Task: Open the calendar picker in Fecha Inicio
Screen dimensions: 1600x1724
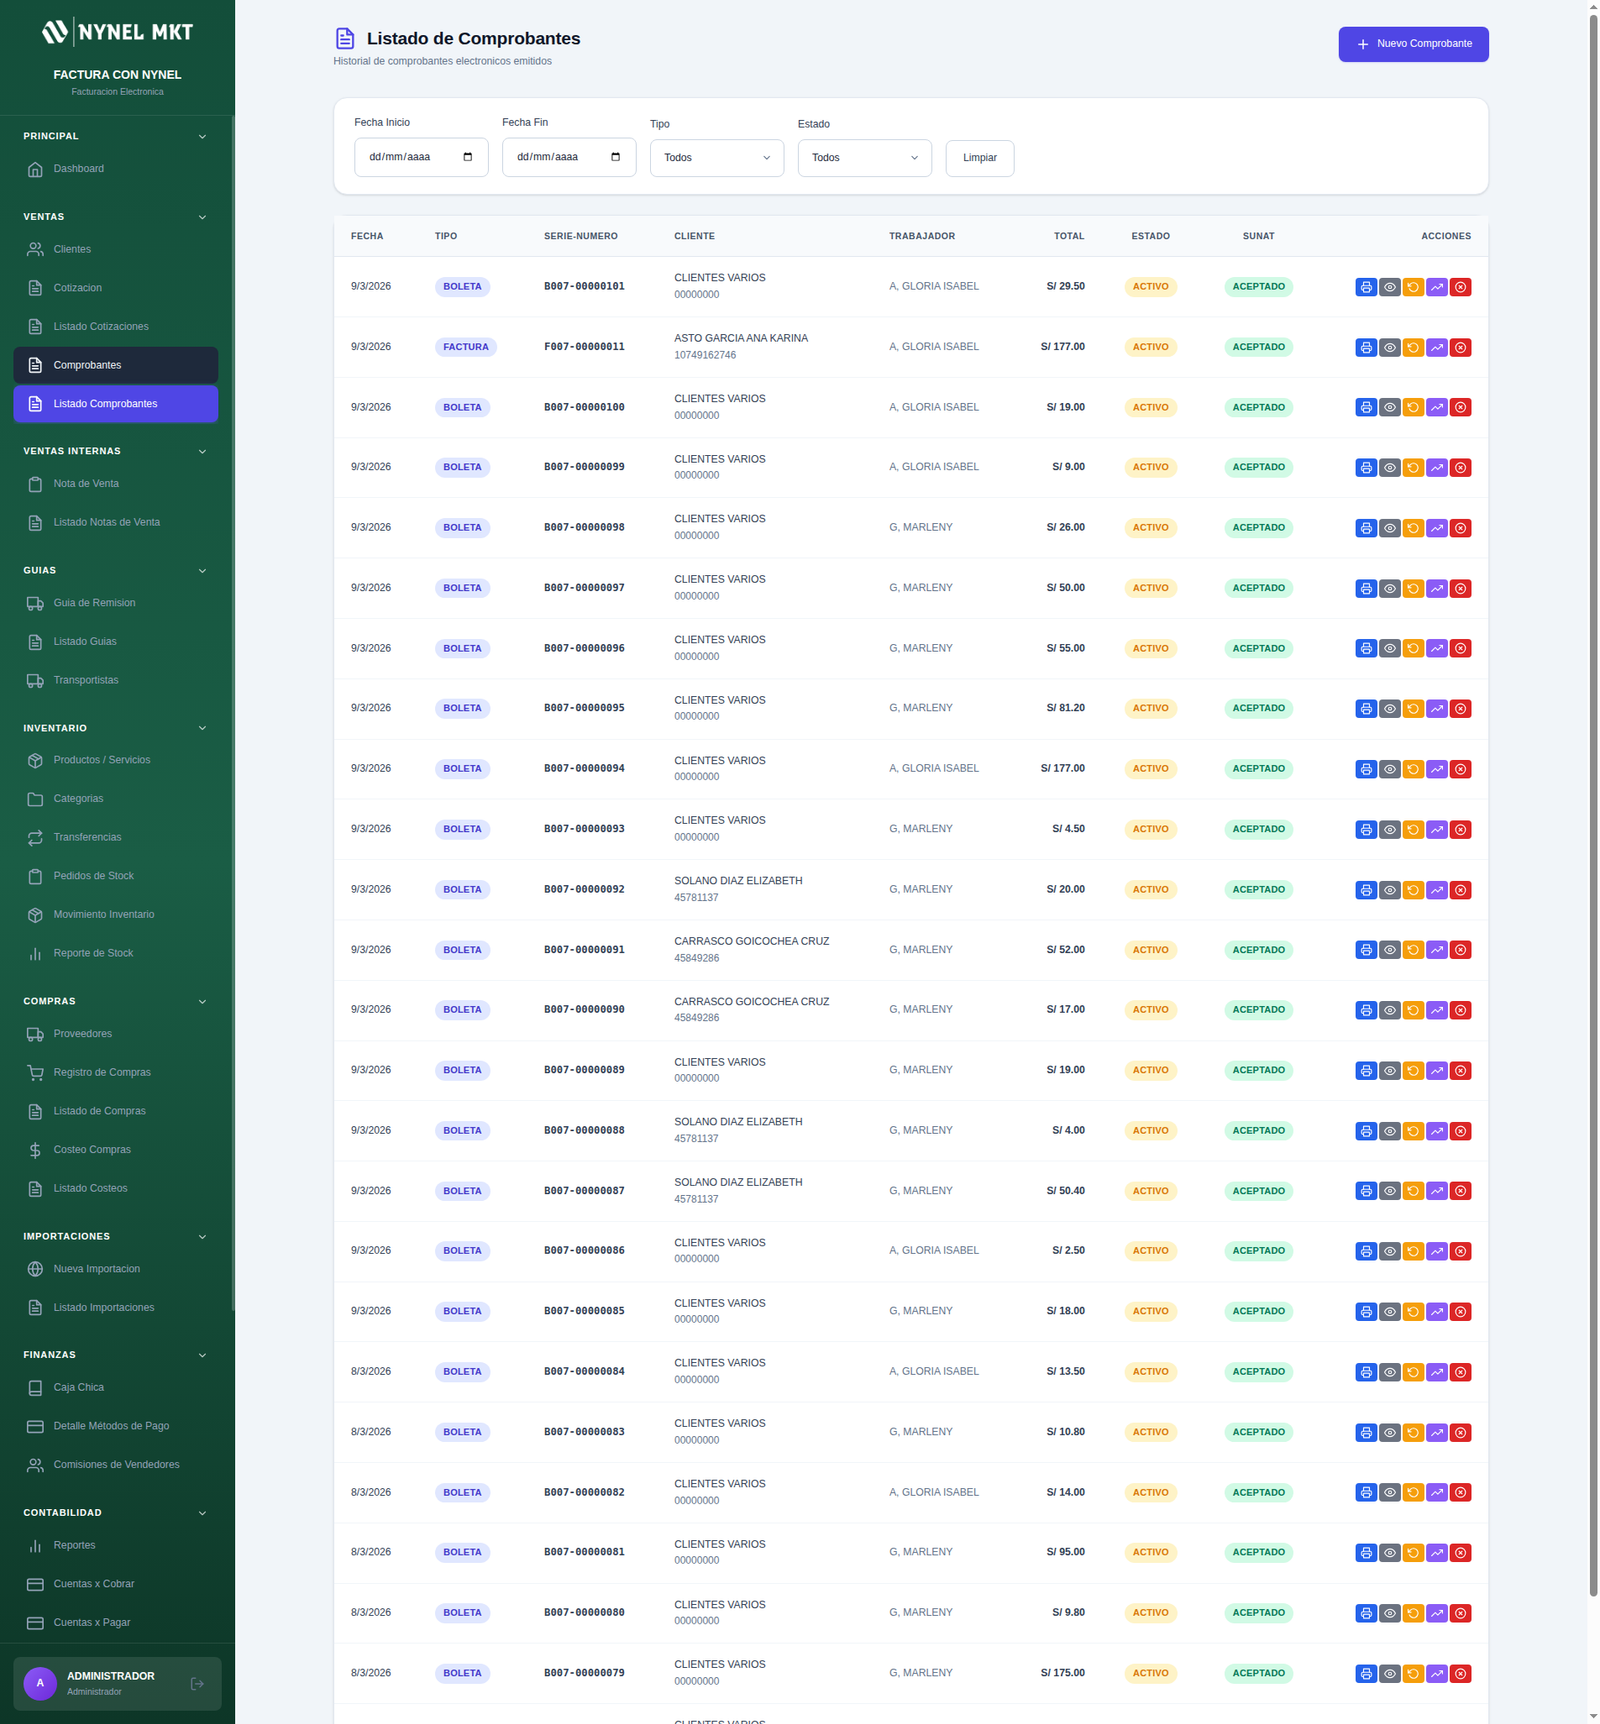Action: (x=468, y=157)
